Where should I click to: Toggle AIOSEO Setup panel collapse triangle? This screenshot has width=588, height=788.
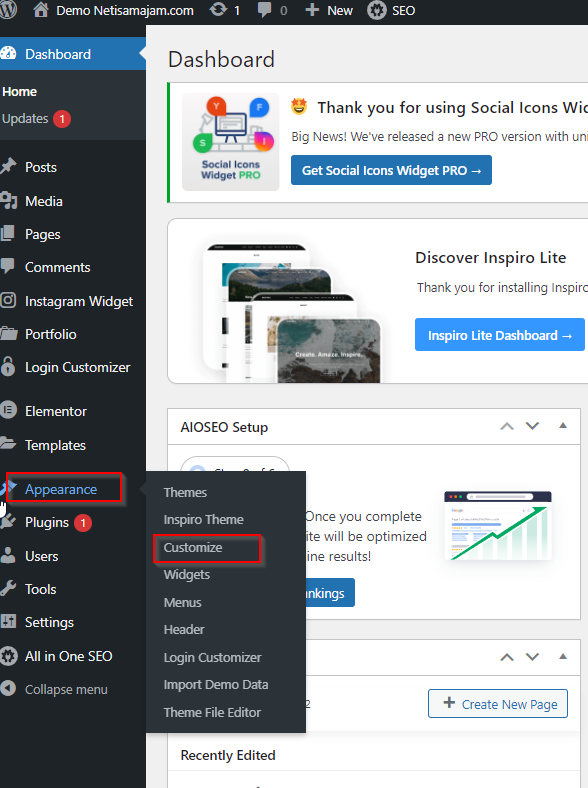[x=563, y=426]
